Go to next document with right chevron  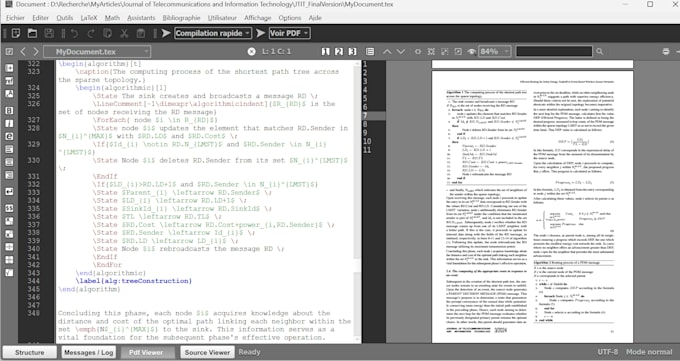(36, 52)
